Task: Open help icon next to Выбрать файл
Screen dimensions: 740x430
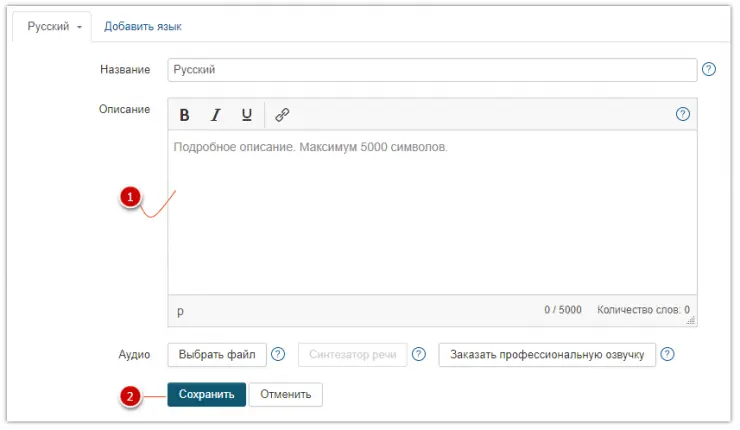Action: [x=278, y=354]
